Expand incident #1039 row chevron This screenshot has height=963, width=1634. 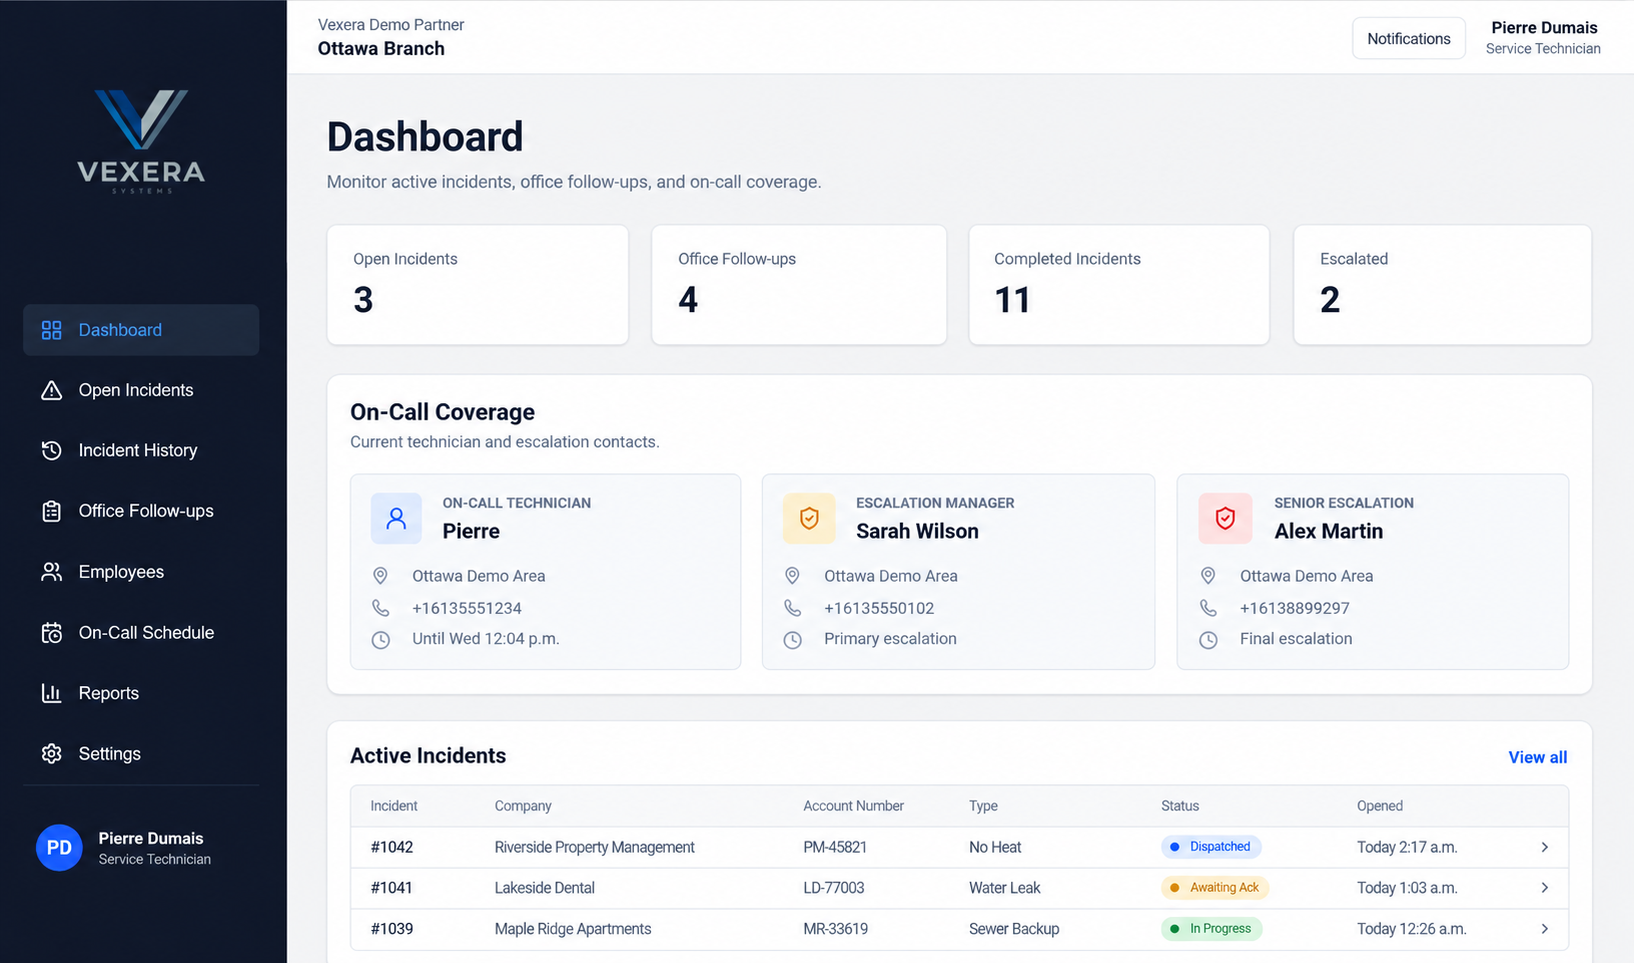coord(1545,929)
